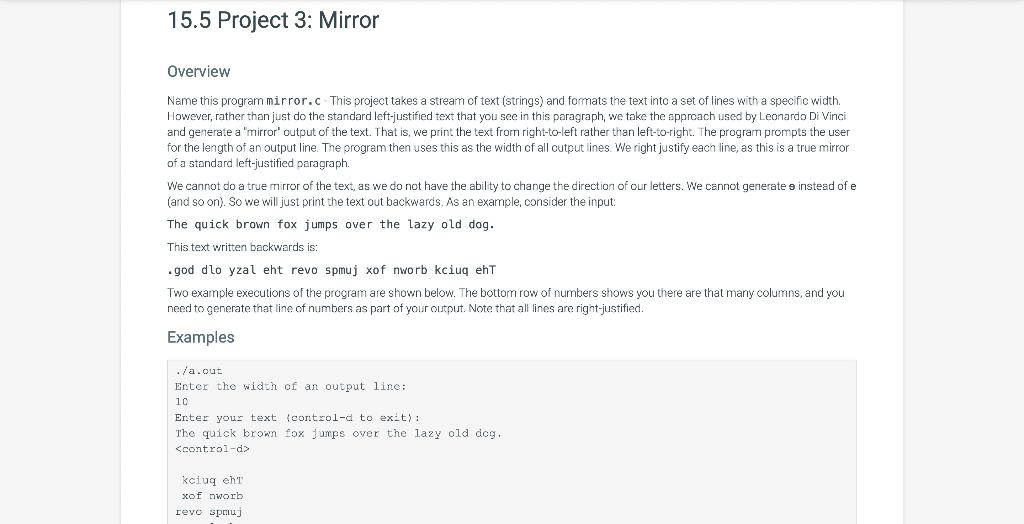The height and width of the screenshot is (524, 1024).
Task: Click the '15.5 Project 3: Mirror' title
Action: point(273,20)
